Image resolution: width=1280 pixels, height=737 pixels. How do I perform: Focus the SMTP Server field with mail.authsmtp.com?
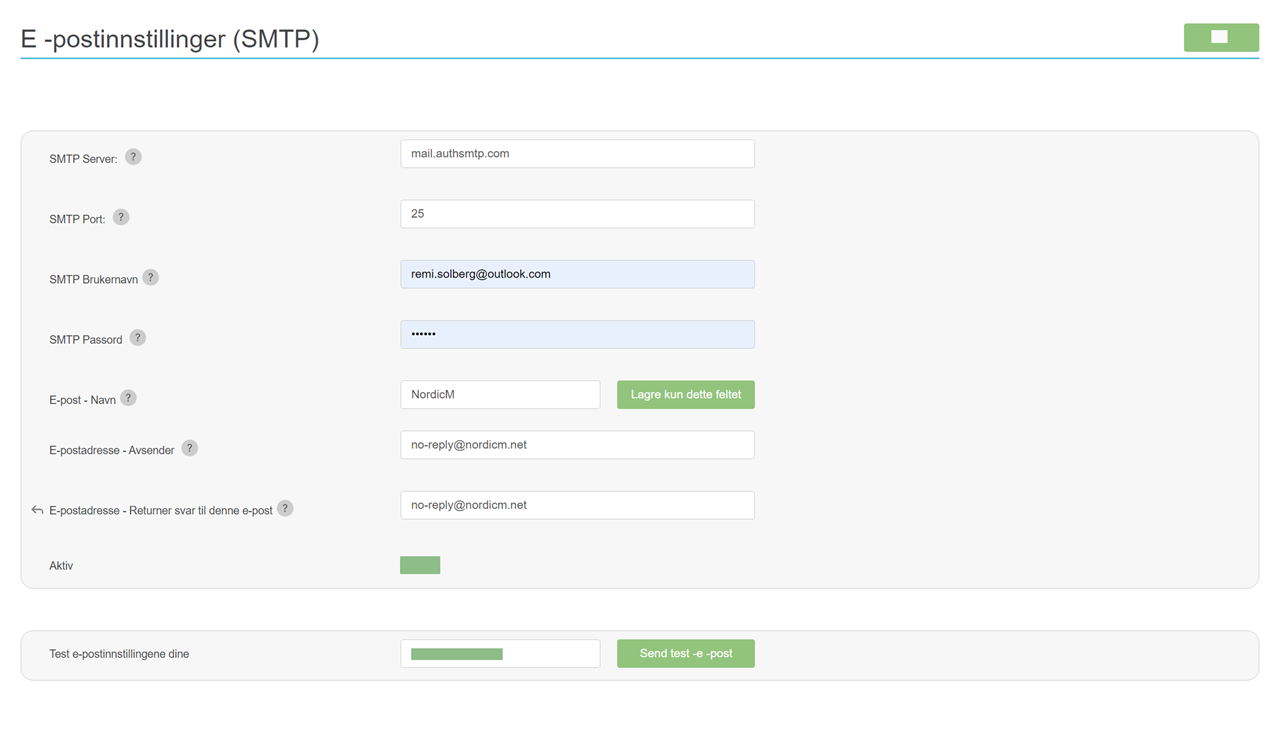pyautogui.click(x=577, y=154)
